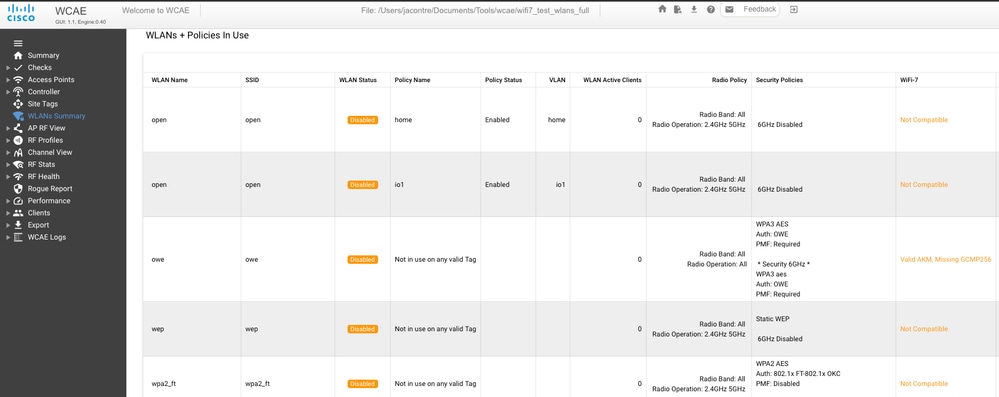
Task: Click the WLANs Summary wifi-lock icon
Action: [18, 116]
